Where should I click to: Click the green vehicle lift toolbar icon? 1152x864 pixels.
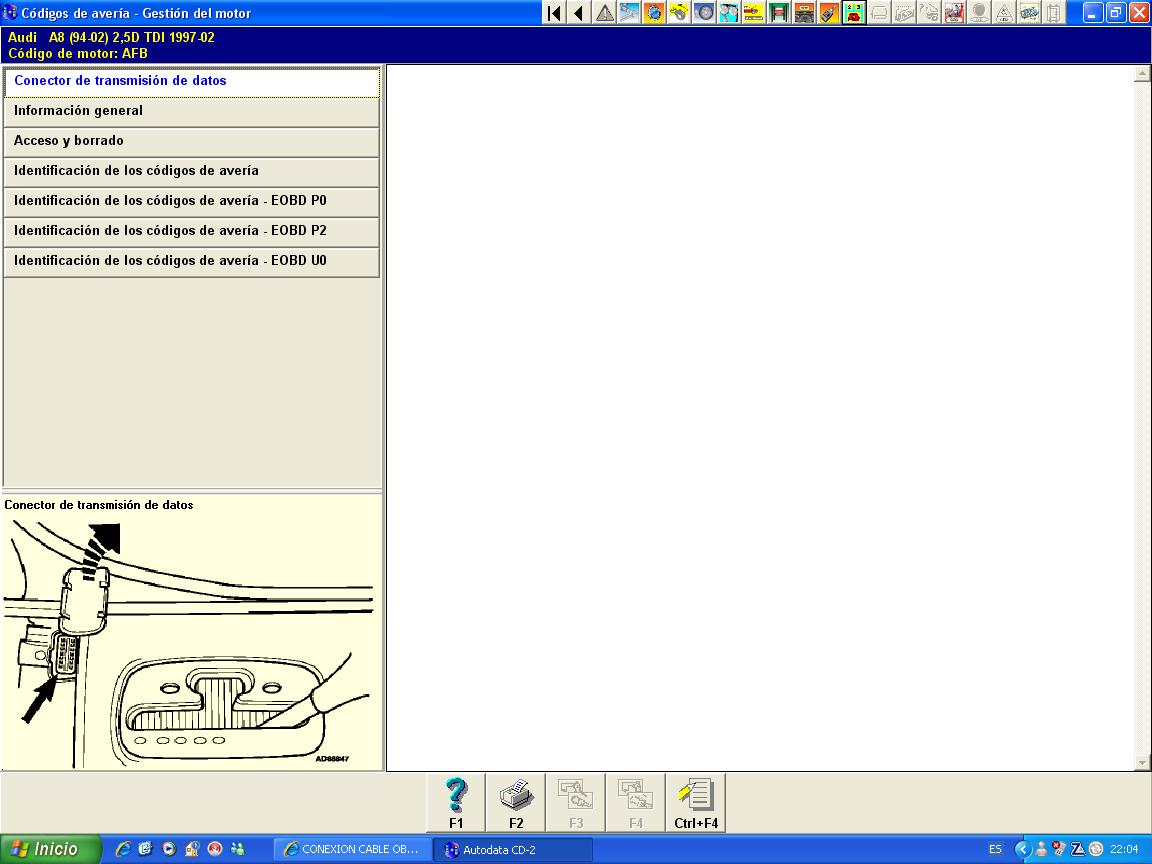780,12
